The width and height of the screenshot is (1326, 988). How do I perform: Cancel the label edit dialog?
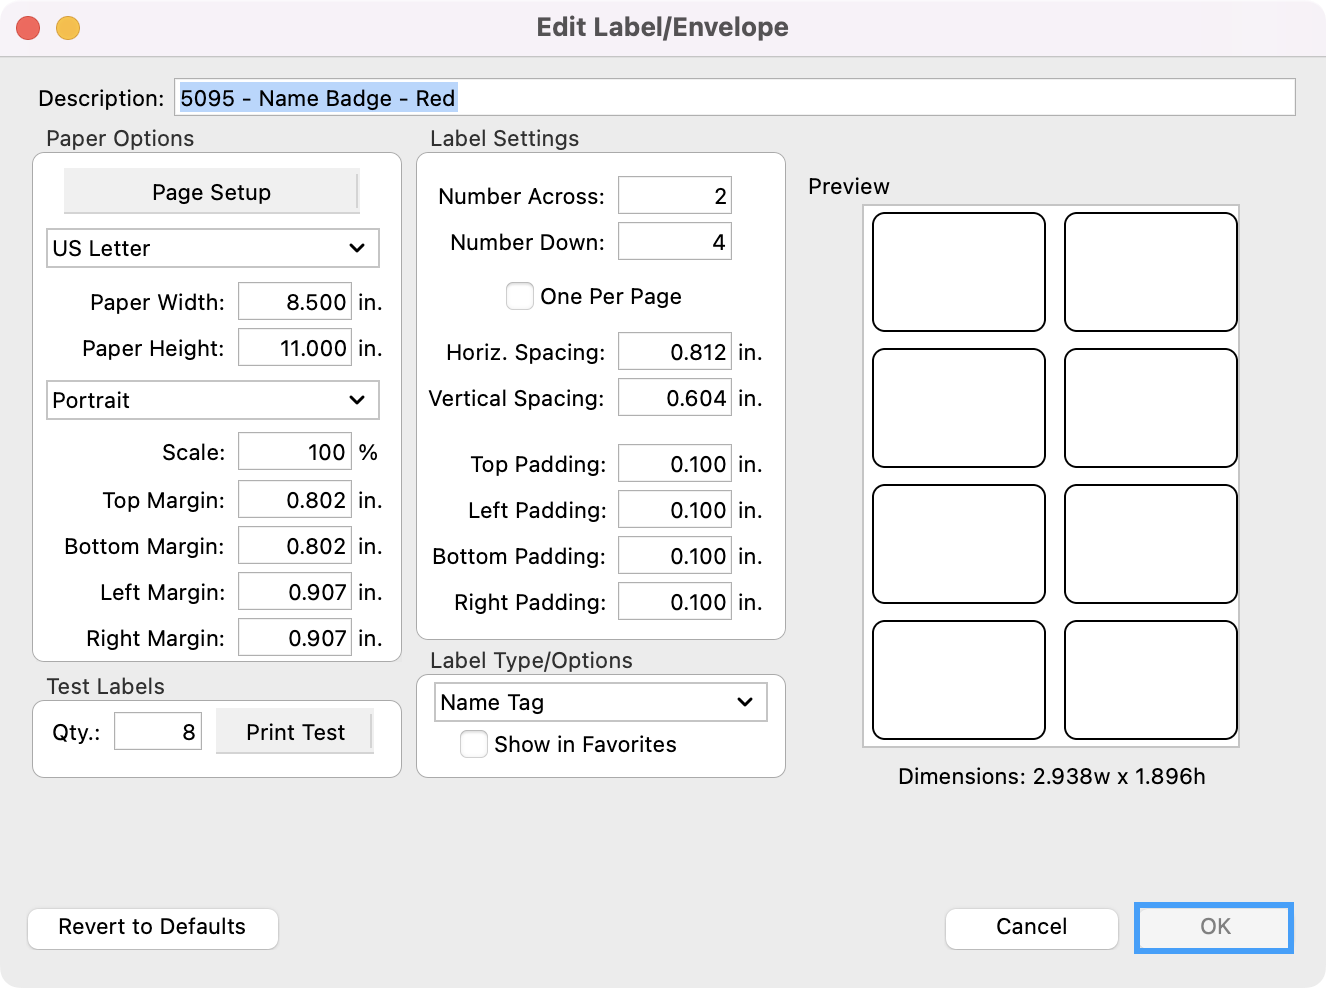[x=1031, y=927]
